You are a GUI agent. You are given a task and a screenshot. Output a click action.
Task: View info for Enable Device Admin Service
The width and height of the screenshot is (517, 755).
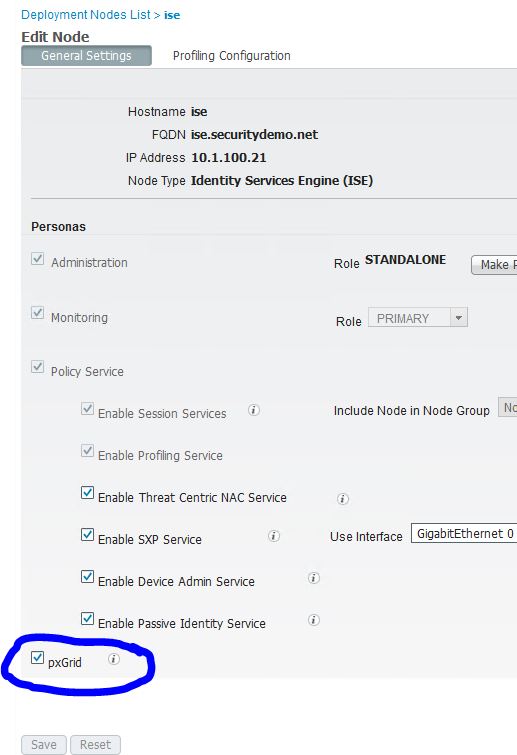click(x=314, y=578)
